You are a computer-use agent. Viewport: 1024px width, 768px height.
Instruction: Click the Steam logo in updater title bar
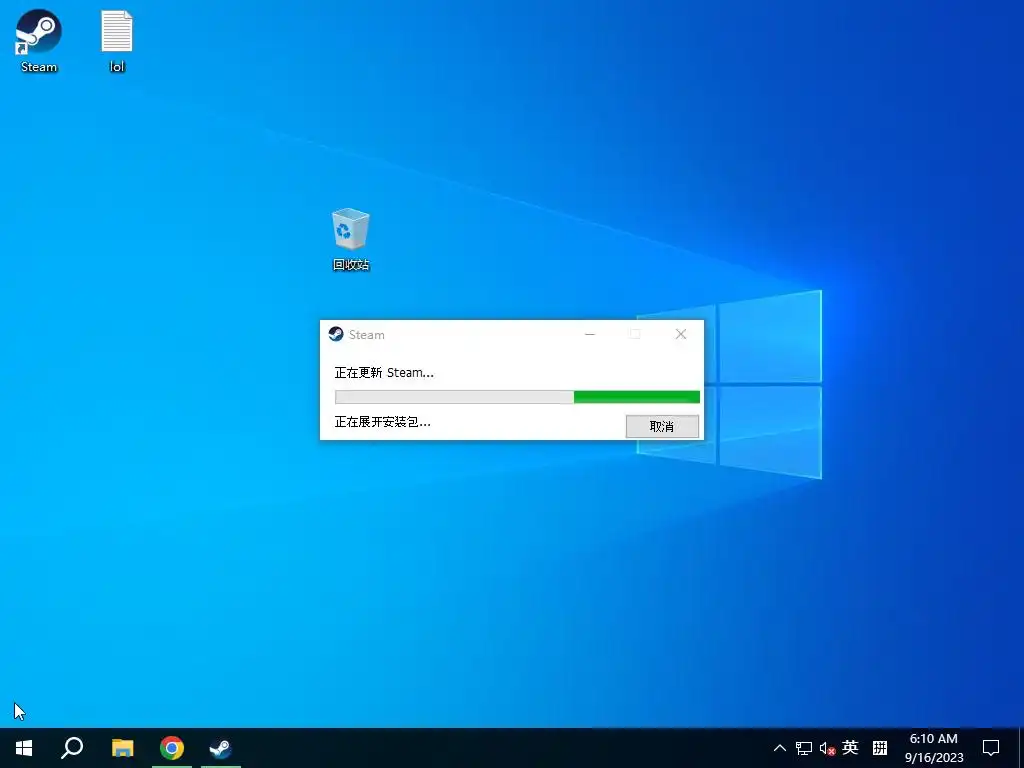[x=336, y=334]
